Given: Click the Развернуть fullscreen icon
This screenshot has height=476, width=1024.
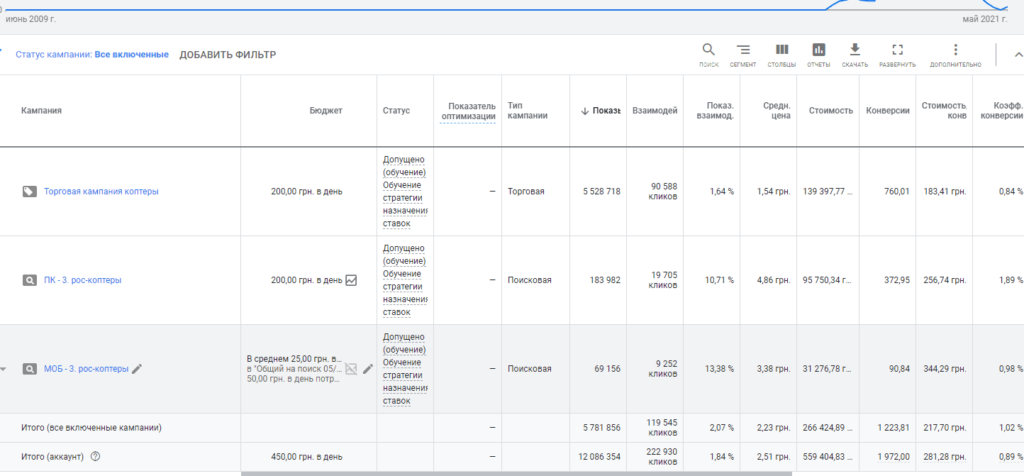Looking at the screenshot, I should (897, 50).
